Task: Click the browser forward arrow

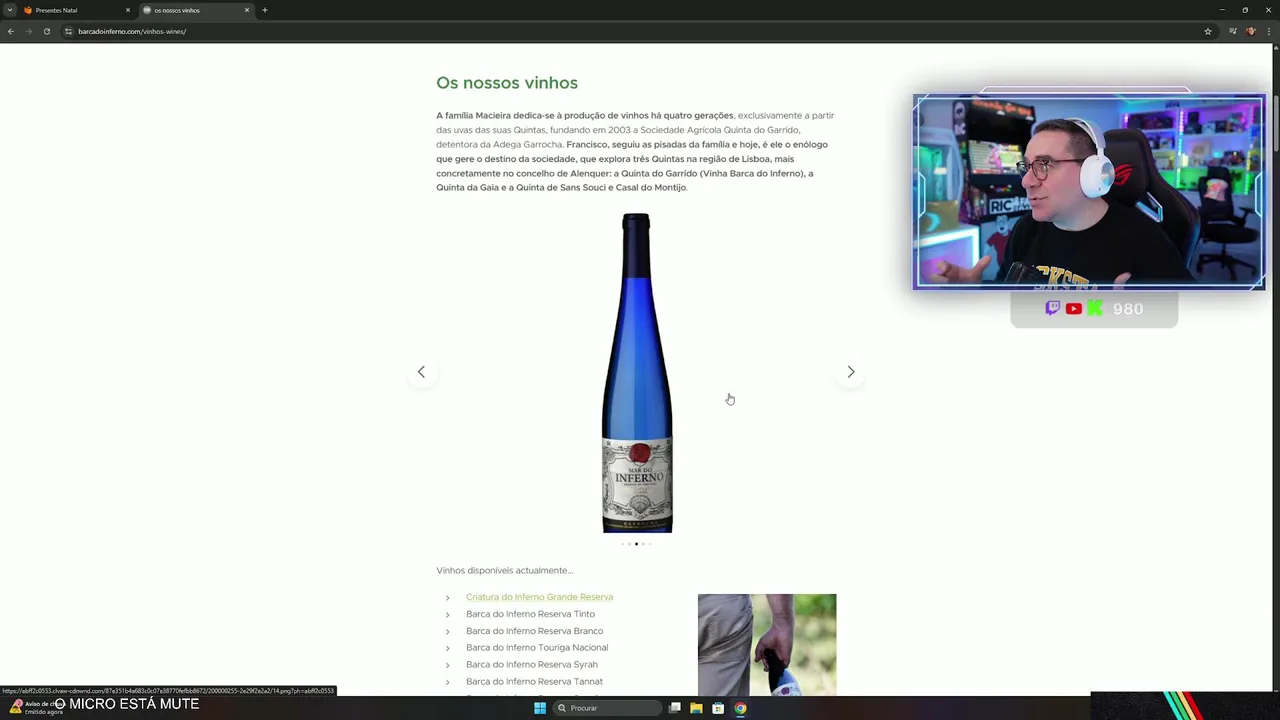Action: (x=28, y=31)
